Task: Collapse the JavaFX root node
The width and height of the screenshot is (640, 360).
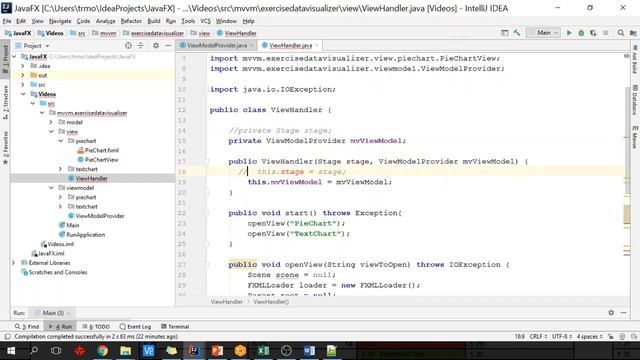Action: coord(15,57)
